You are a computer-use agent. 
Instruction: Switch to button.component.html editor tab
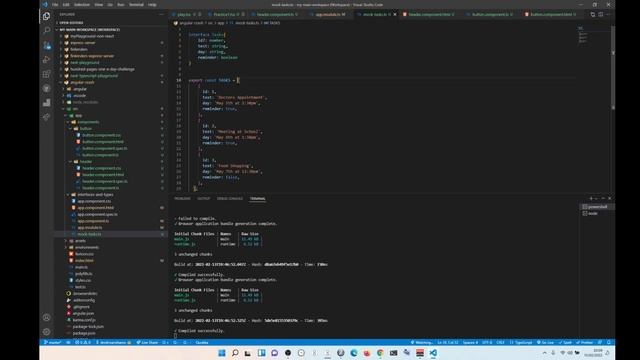coord(551,14)
